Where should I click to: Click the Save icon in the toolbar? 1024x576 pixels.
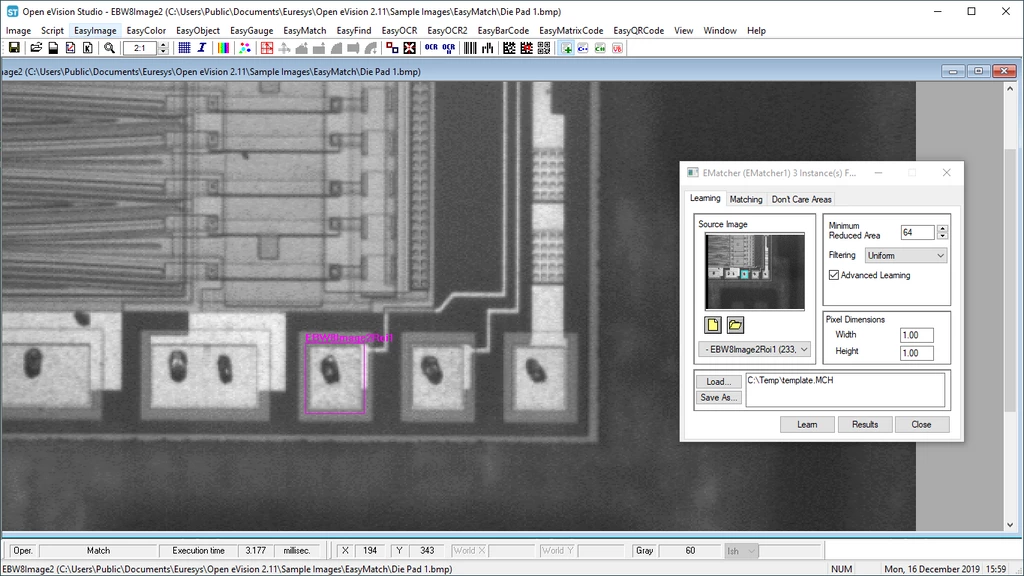(14, 48)
